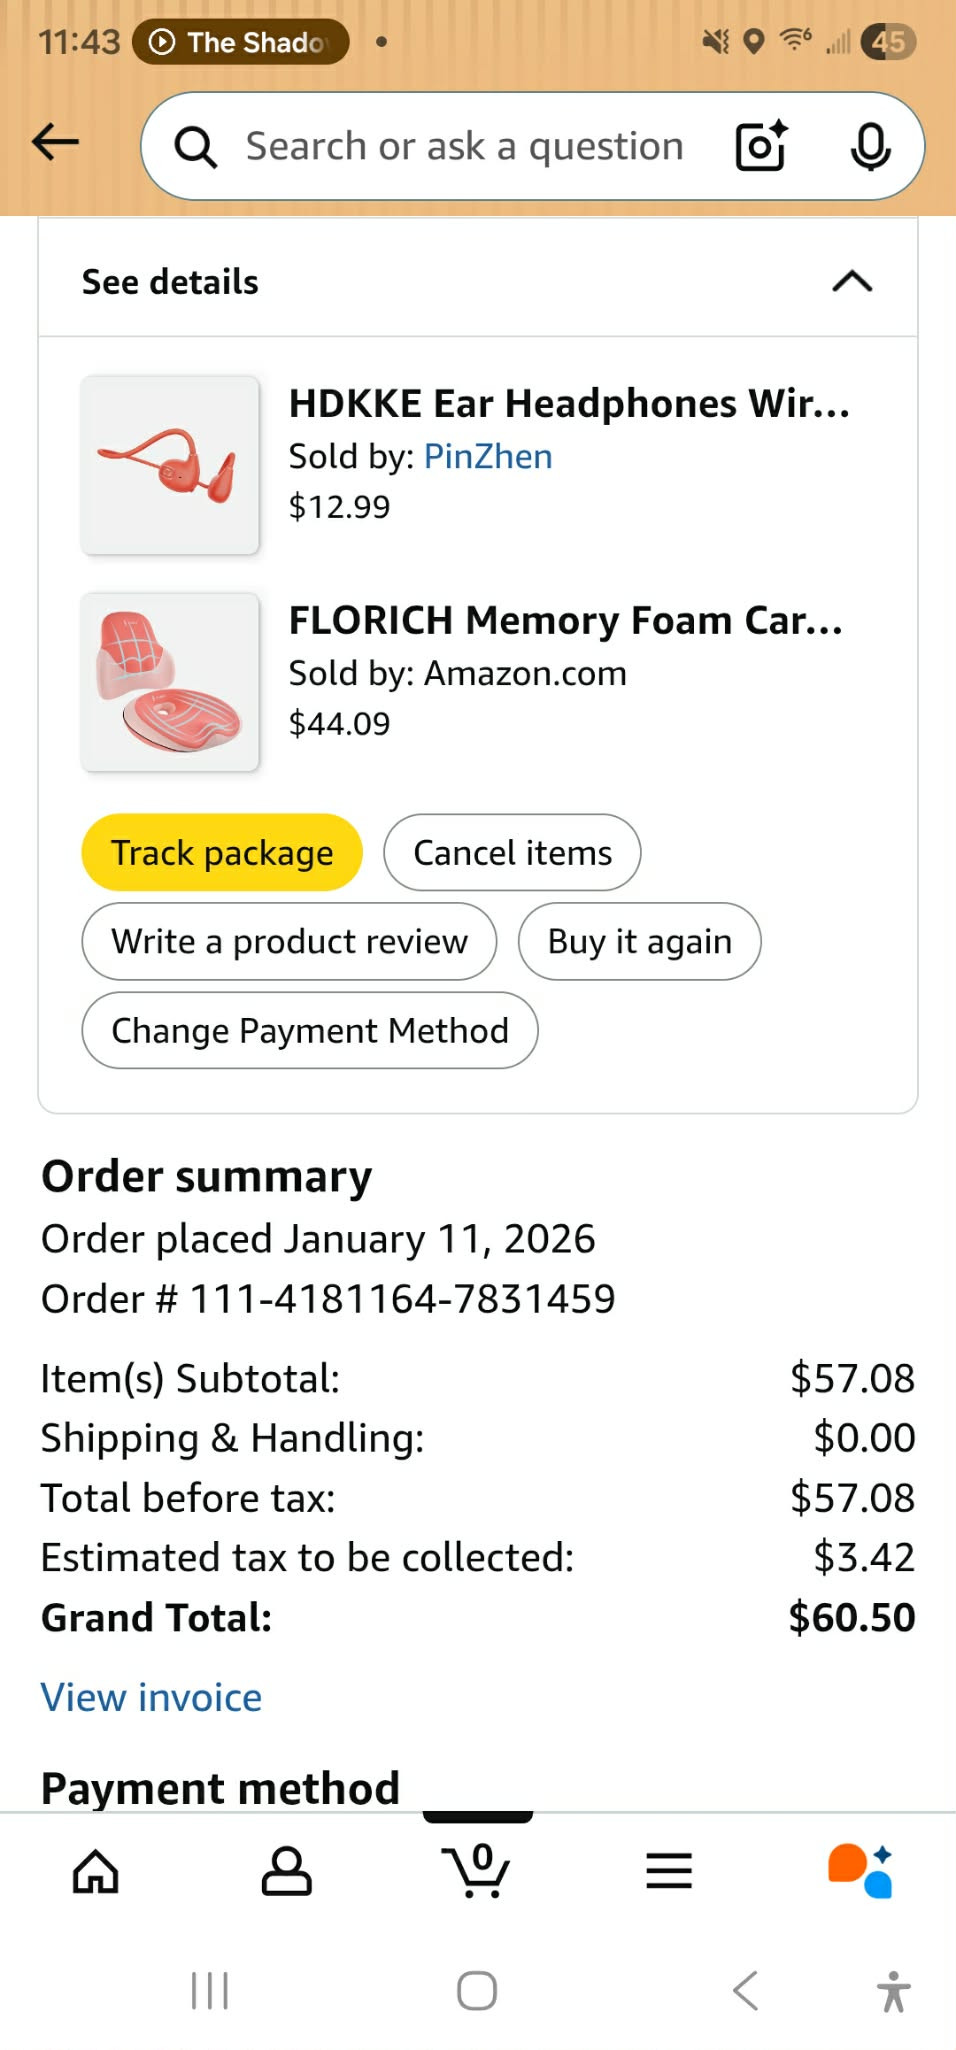Launch the Rufus AI assistant icon
This screenshot has width=956, height=2050.
[x=860, y=1871]
